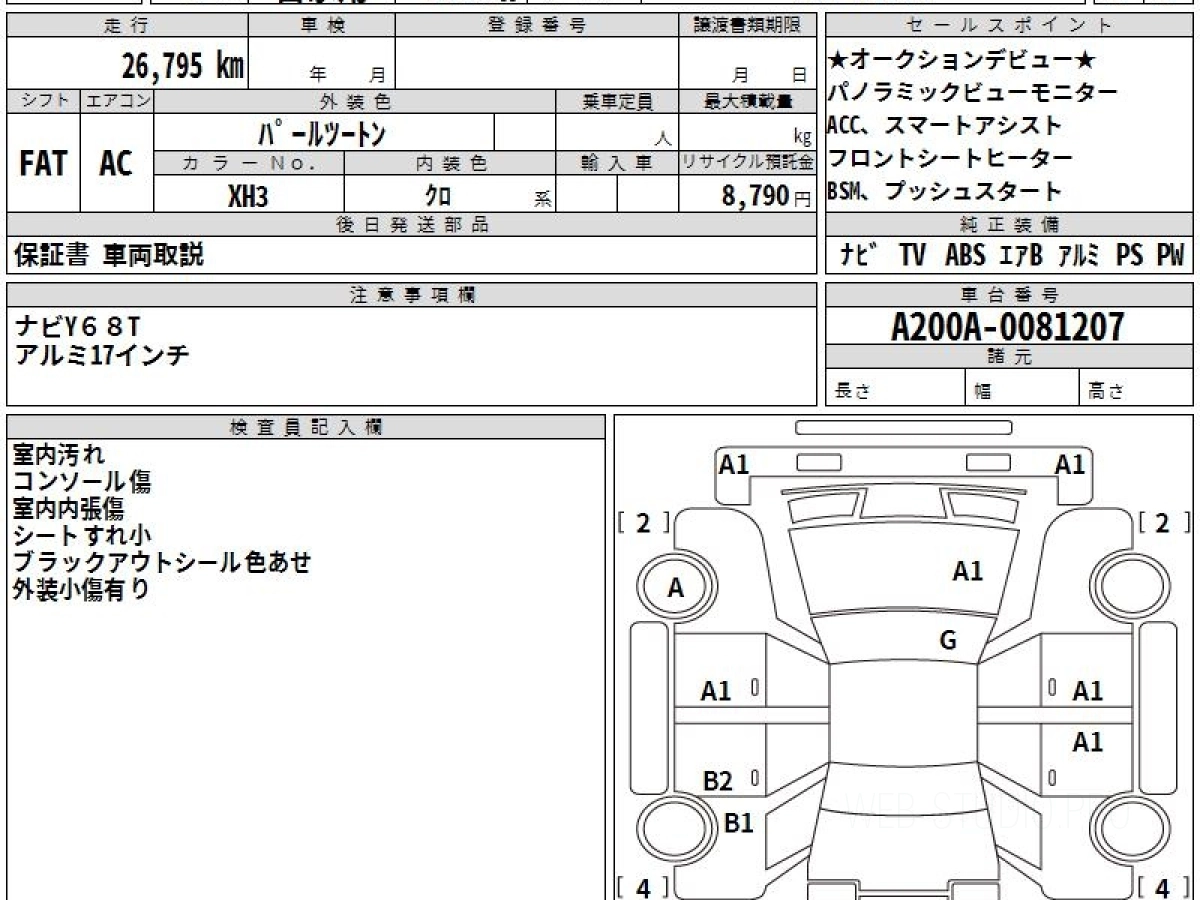Click the ACC、スマートアシスト line
The width and height of the screenshot is (1200, 900).
pos(944,126)
